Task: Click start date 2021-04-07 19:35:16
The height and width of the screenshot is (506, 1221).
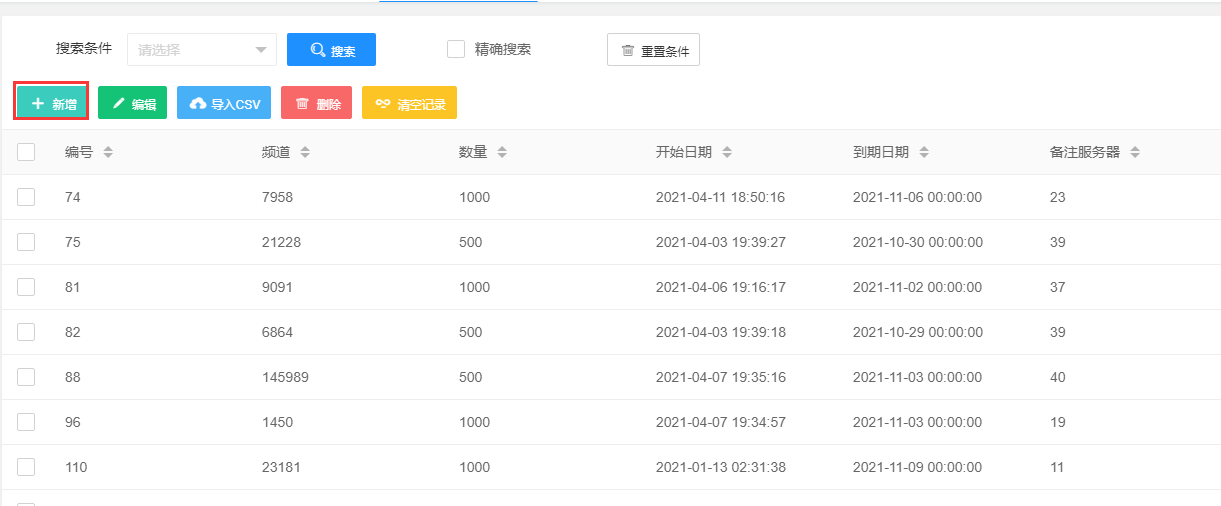Action: click(721, 377)
